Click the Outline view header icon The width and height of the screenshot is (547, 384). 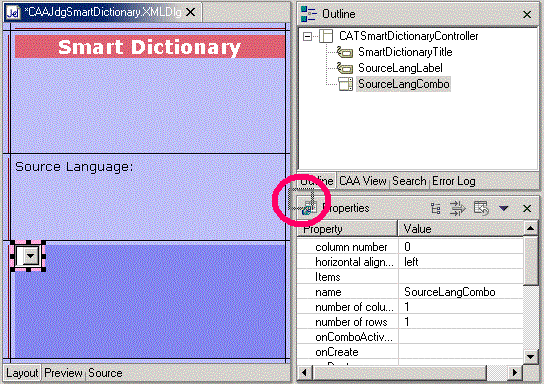coord(309,14)
